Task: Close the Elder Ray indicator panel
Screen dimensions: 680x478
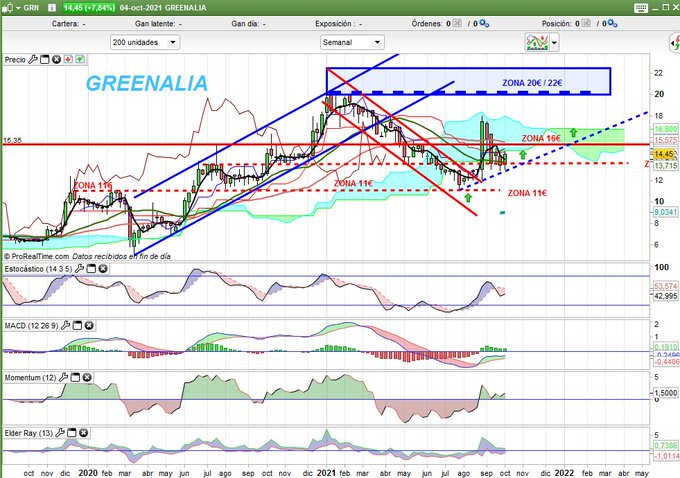Action: [x=83, y=432]
